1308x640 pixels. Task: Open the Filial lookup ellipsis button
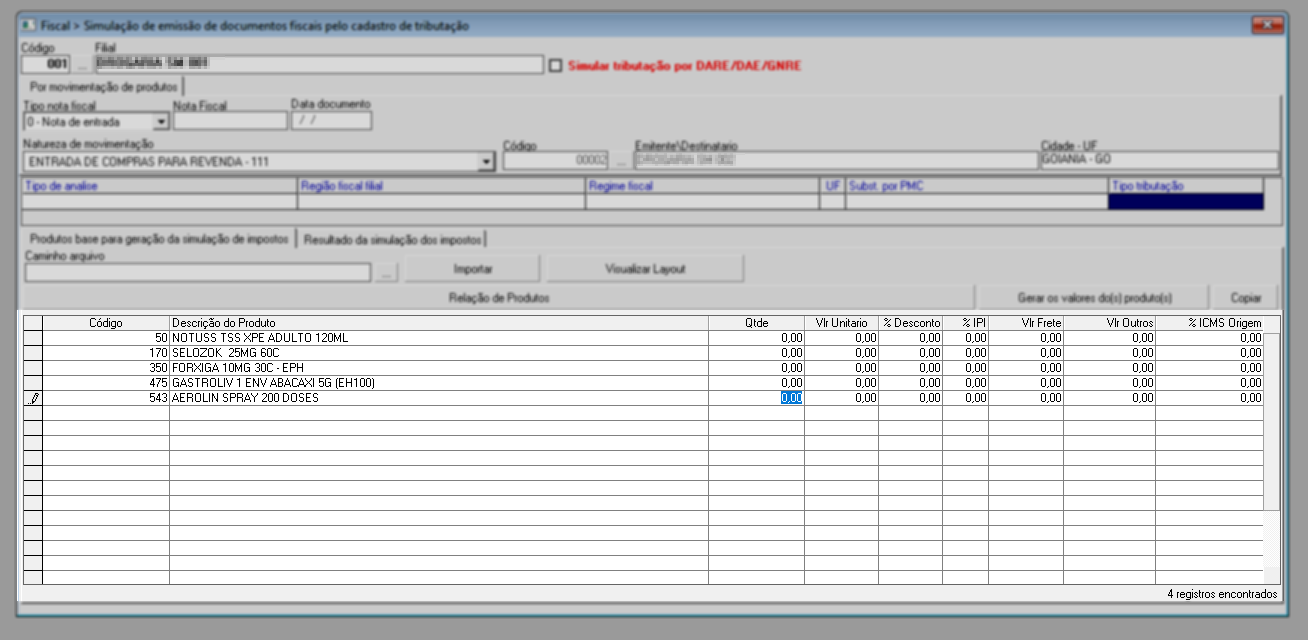[x=82, y=65]
